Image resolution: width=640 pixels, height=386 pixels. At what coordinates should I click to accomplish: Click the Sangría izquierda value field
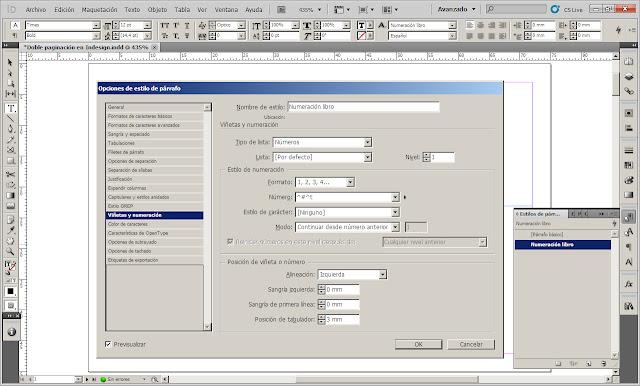(x=342, y=290)
